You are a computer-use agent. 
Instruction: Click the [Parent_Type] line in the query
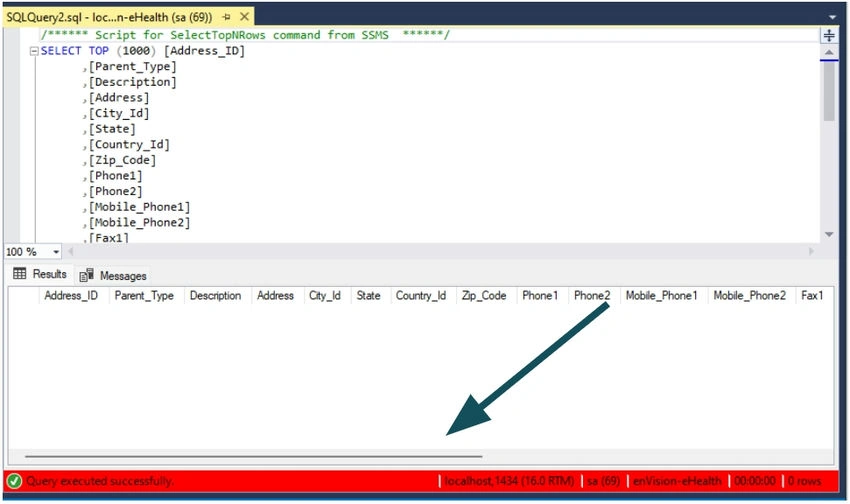click(133, 67)
